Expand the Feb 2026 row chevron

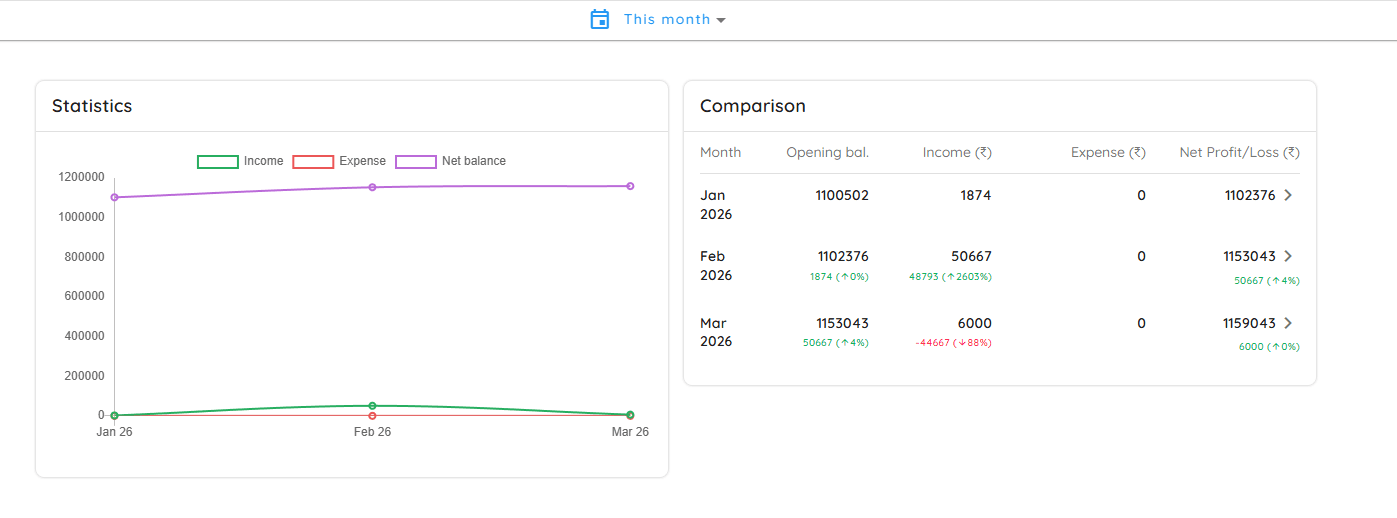point(1288,256)
